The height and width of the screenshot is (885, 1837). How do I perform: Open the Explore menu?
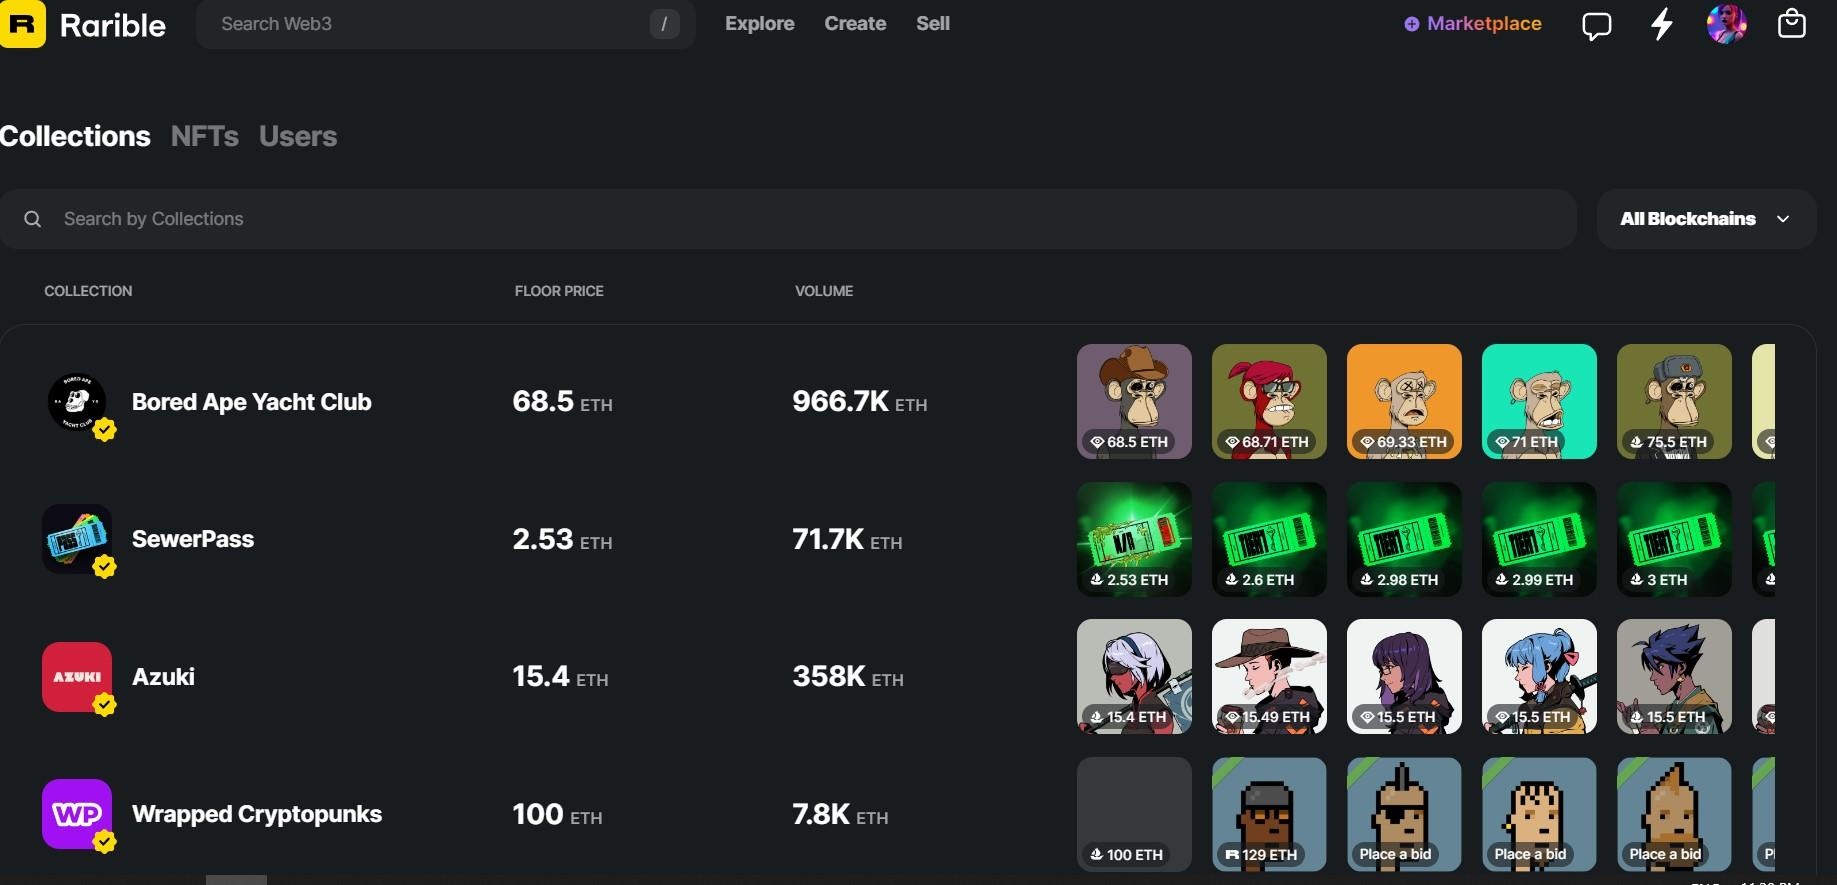[x=760, y=23]
